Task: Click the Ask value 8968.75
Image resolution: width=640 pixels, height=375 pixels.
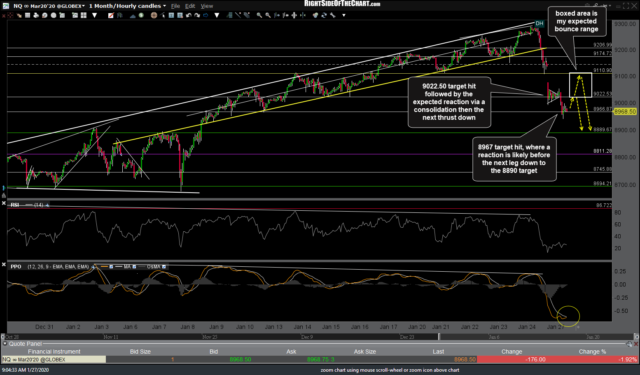Action: (319, 359)
